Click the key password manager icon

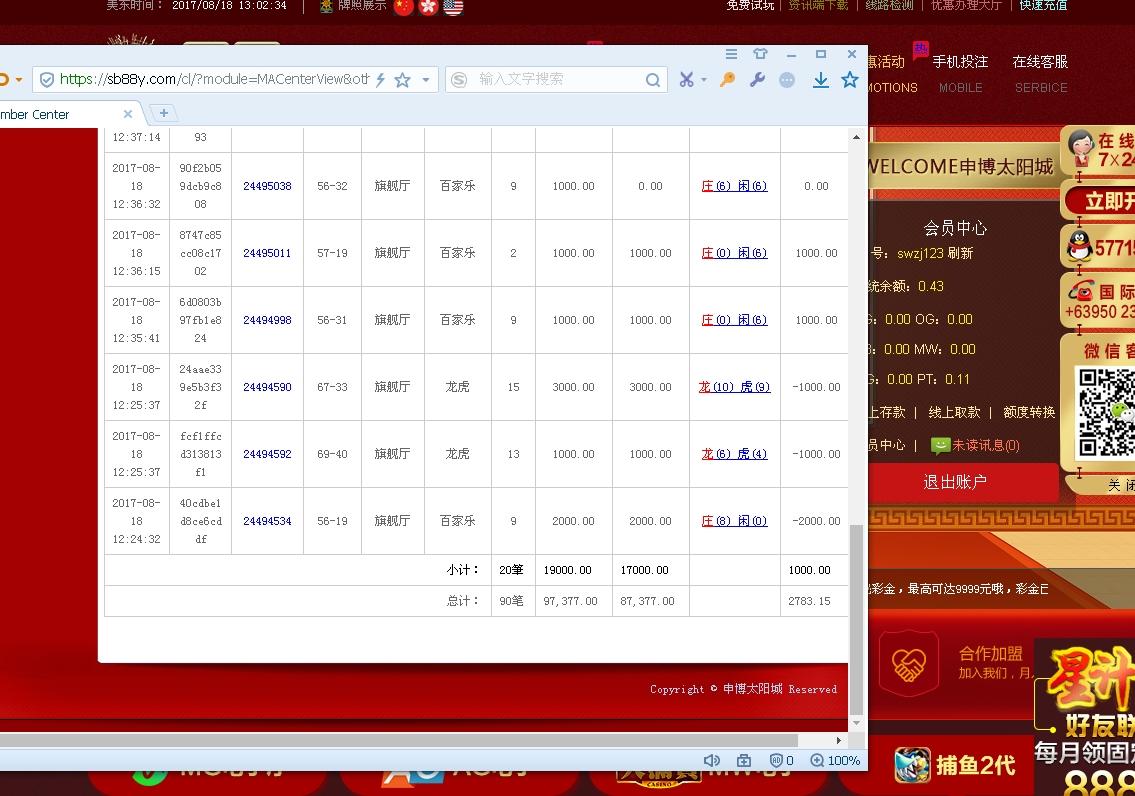pos(727,80)
